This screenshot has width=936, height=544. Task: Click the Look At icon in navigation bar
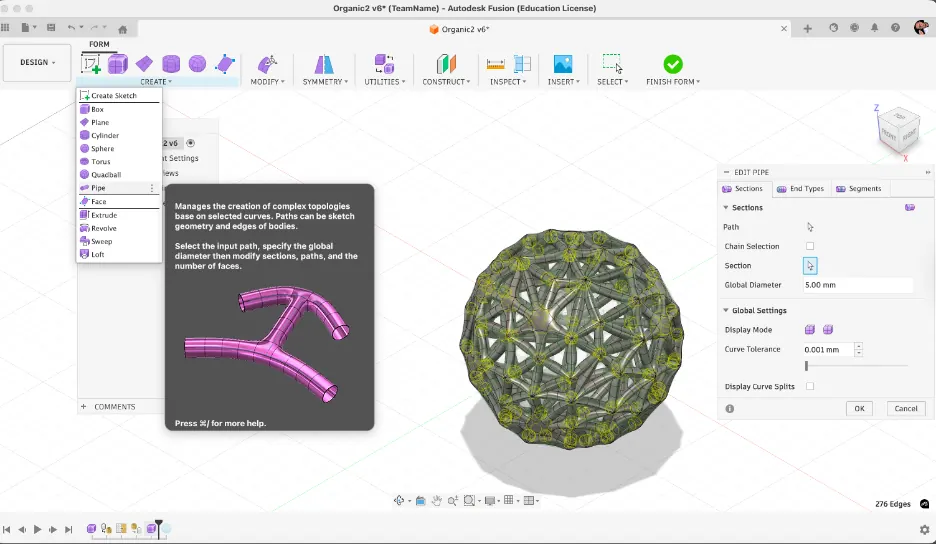[420, 500]
